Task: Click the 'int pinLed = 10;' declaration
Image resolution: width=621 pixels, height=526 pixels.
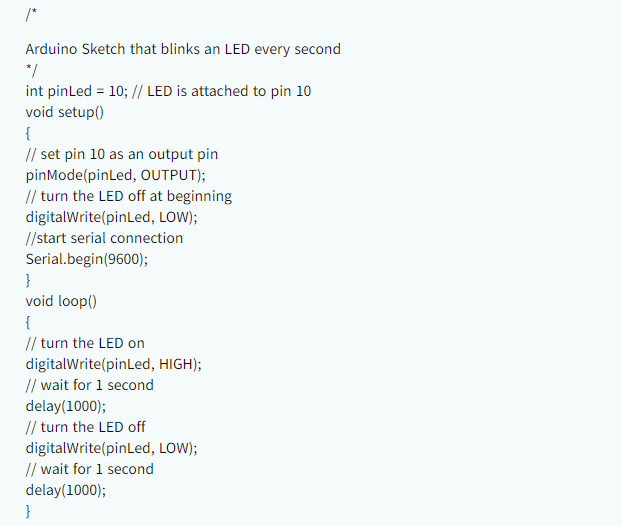Action: click(76, 91)
